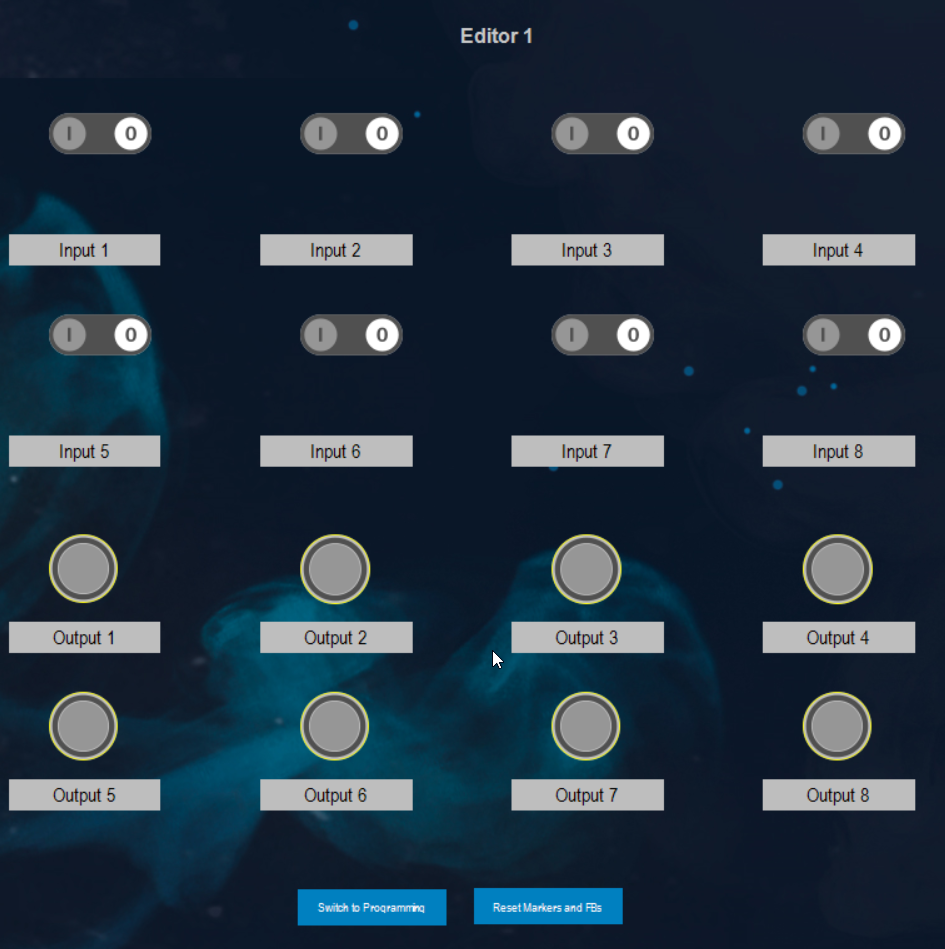This screenshot has width=945, height=949.
Task: Turn on the switch above Input 4
Action: [x=853, y=133]
